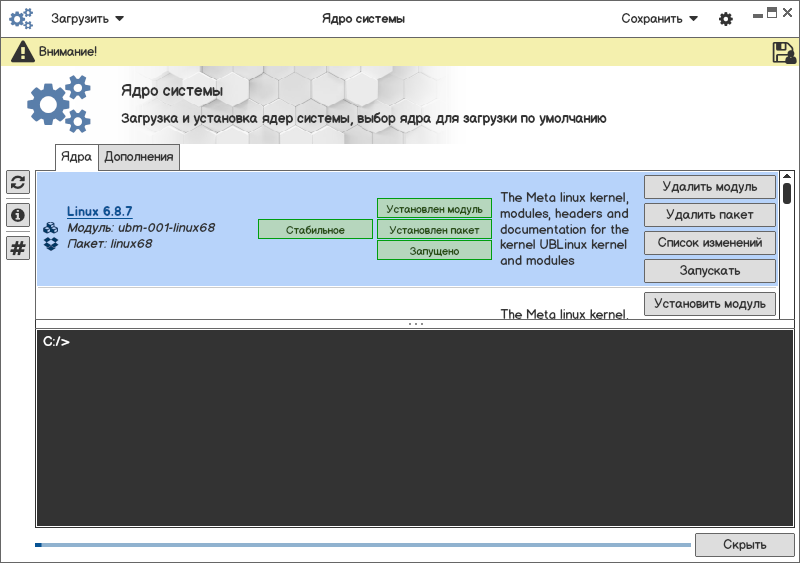Click the Запускать button
The width and height of the screenshot is (800, 563).
pyautogui.click(x=710, y=271)
